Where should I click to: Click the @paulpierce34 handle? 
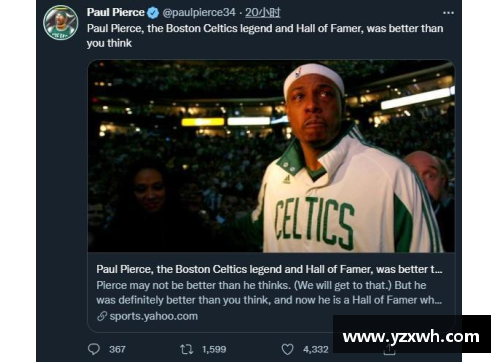click(199, 13)
